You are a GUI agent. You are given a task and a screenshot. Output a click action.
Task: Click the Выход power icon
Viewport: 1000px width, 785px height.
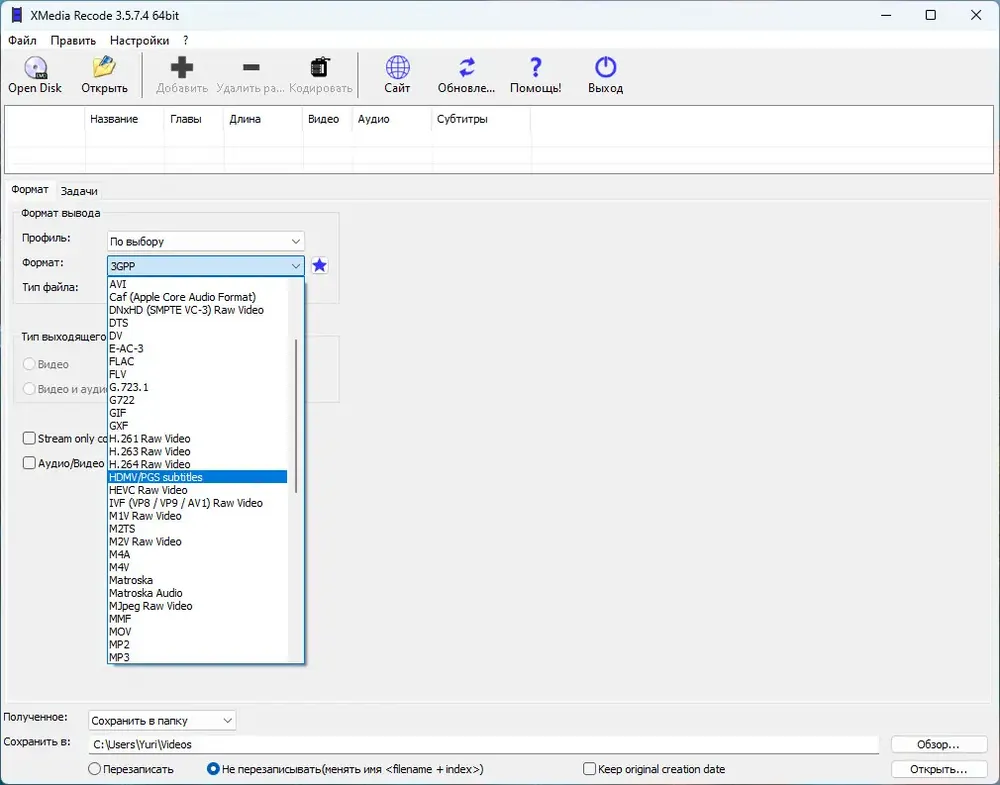(605, 67)
